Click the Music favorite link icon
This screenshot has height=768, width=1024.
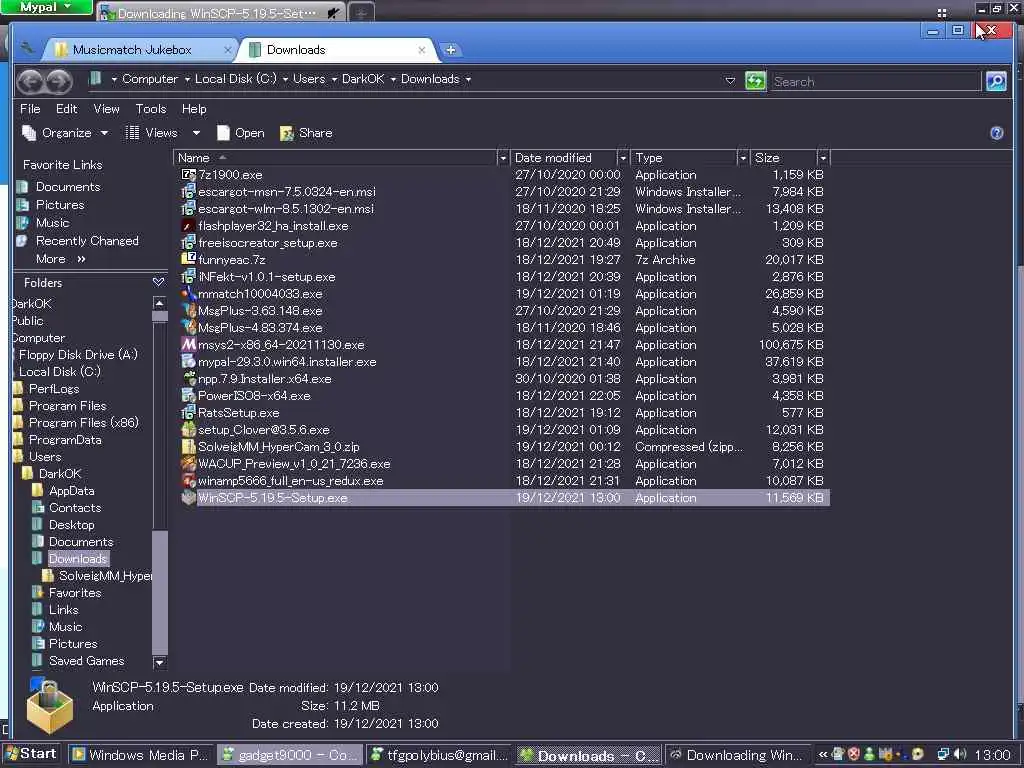pos(22,223)
